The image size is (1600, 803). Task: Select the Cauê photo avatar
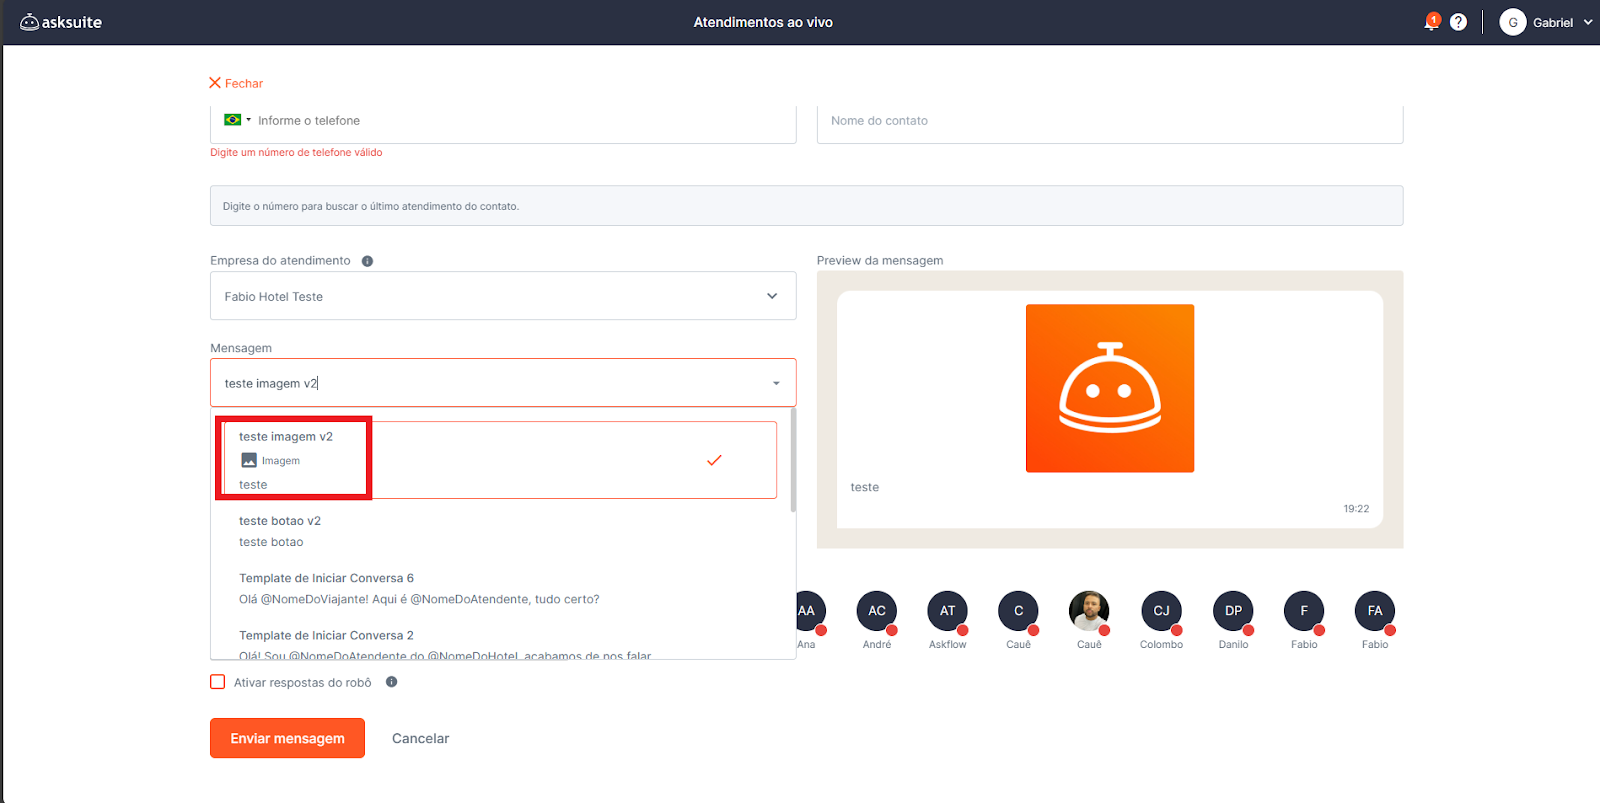1089,611
